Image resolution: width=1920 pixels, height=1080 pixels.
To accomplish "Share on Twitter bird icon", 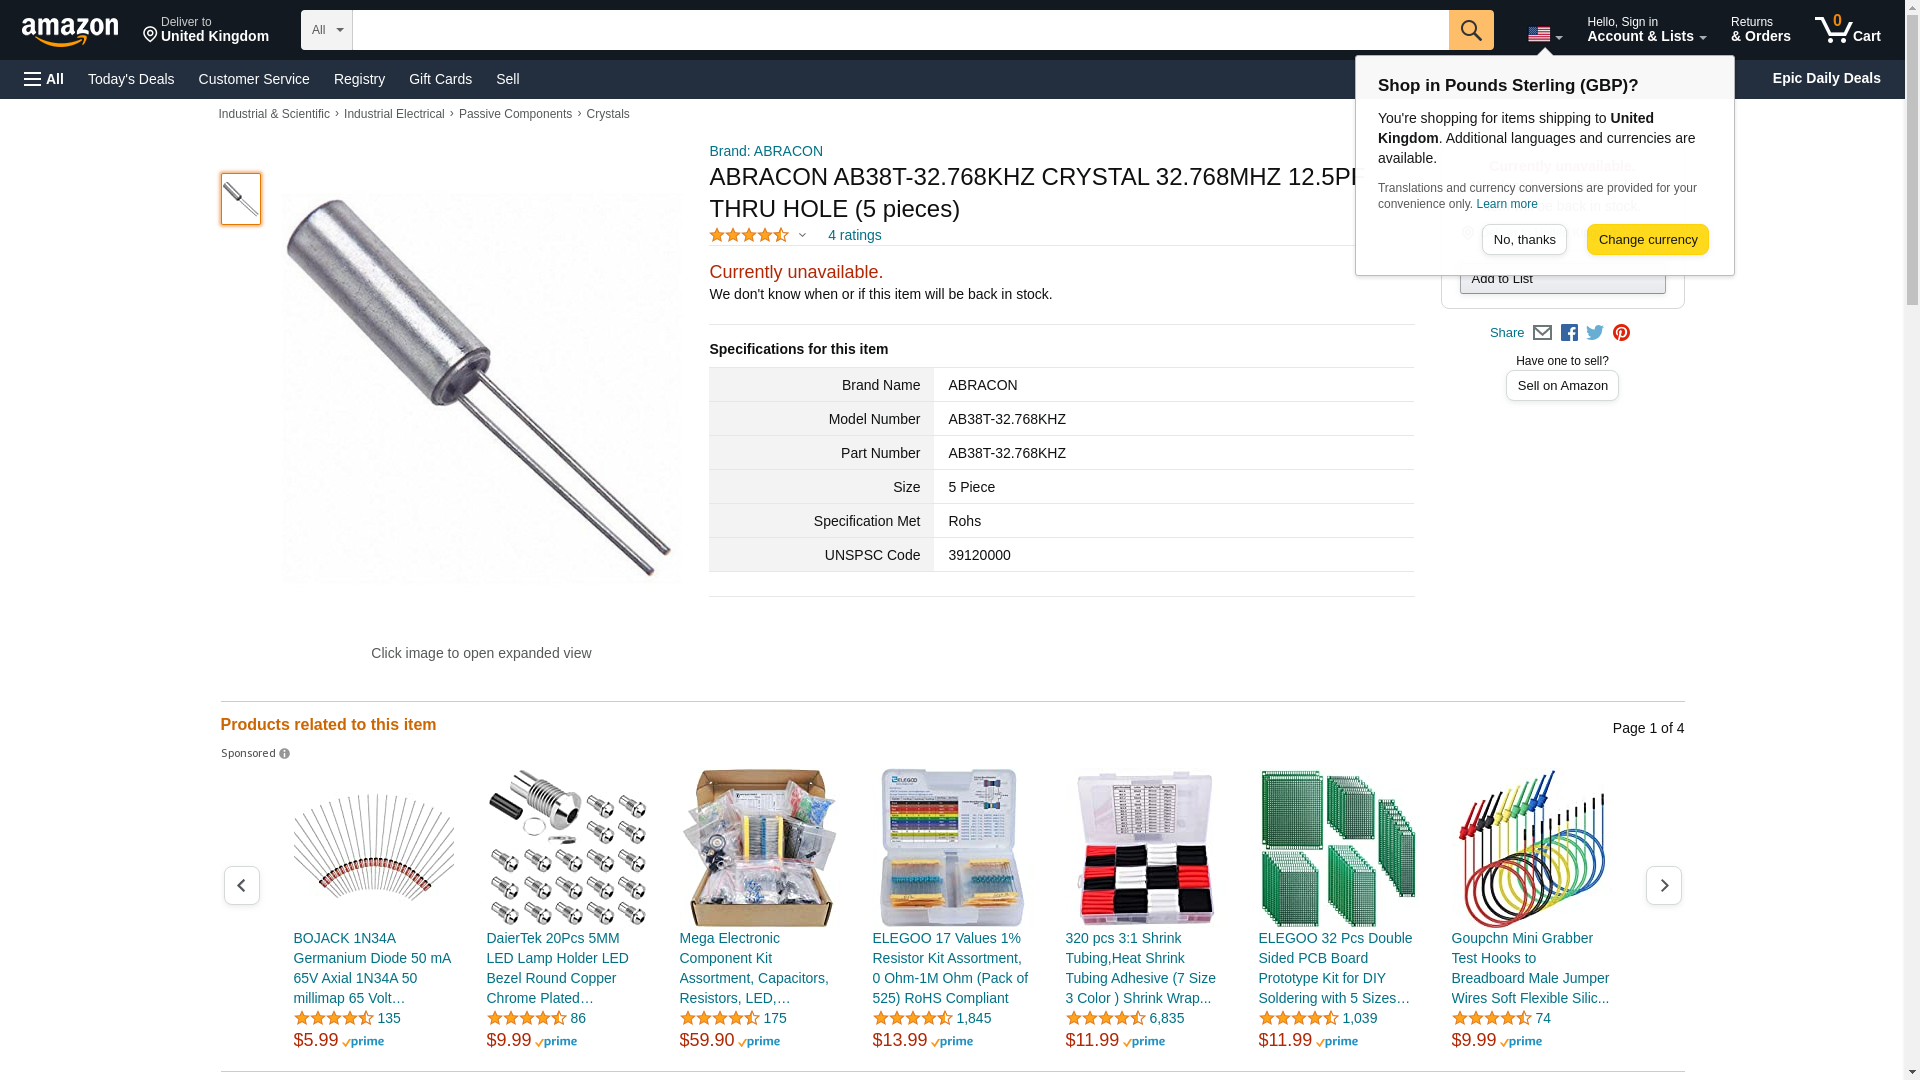I will pyautogui.click(x=1595, y=333).
